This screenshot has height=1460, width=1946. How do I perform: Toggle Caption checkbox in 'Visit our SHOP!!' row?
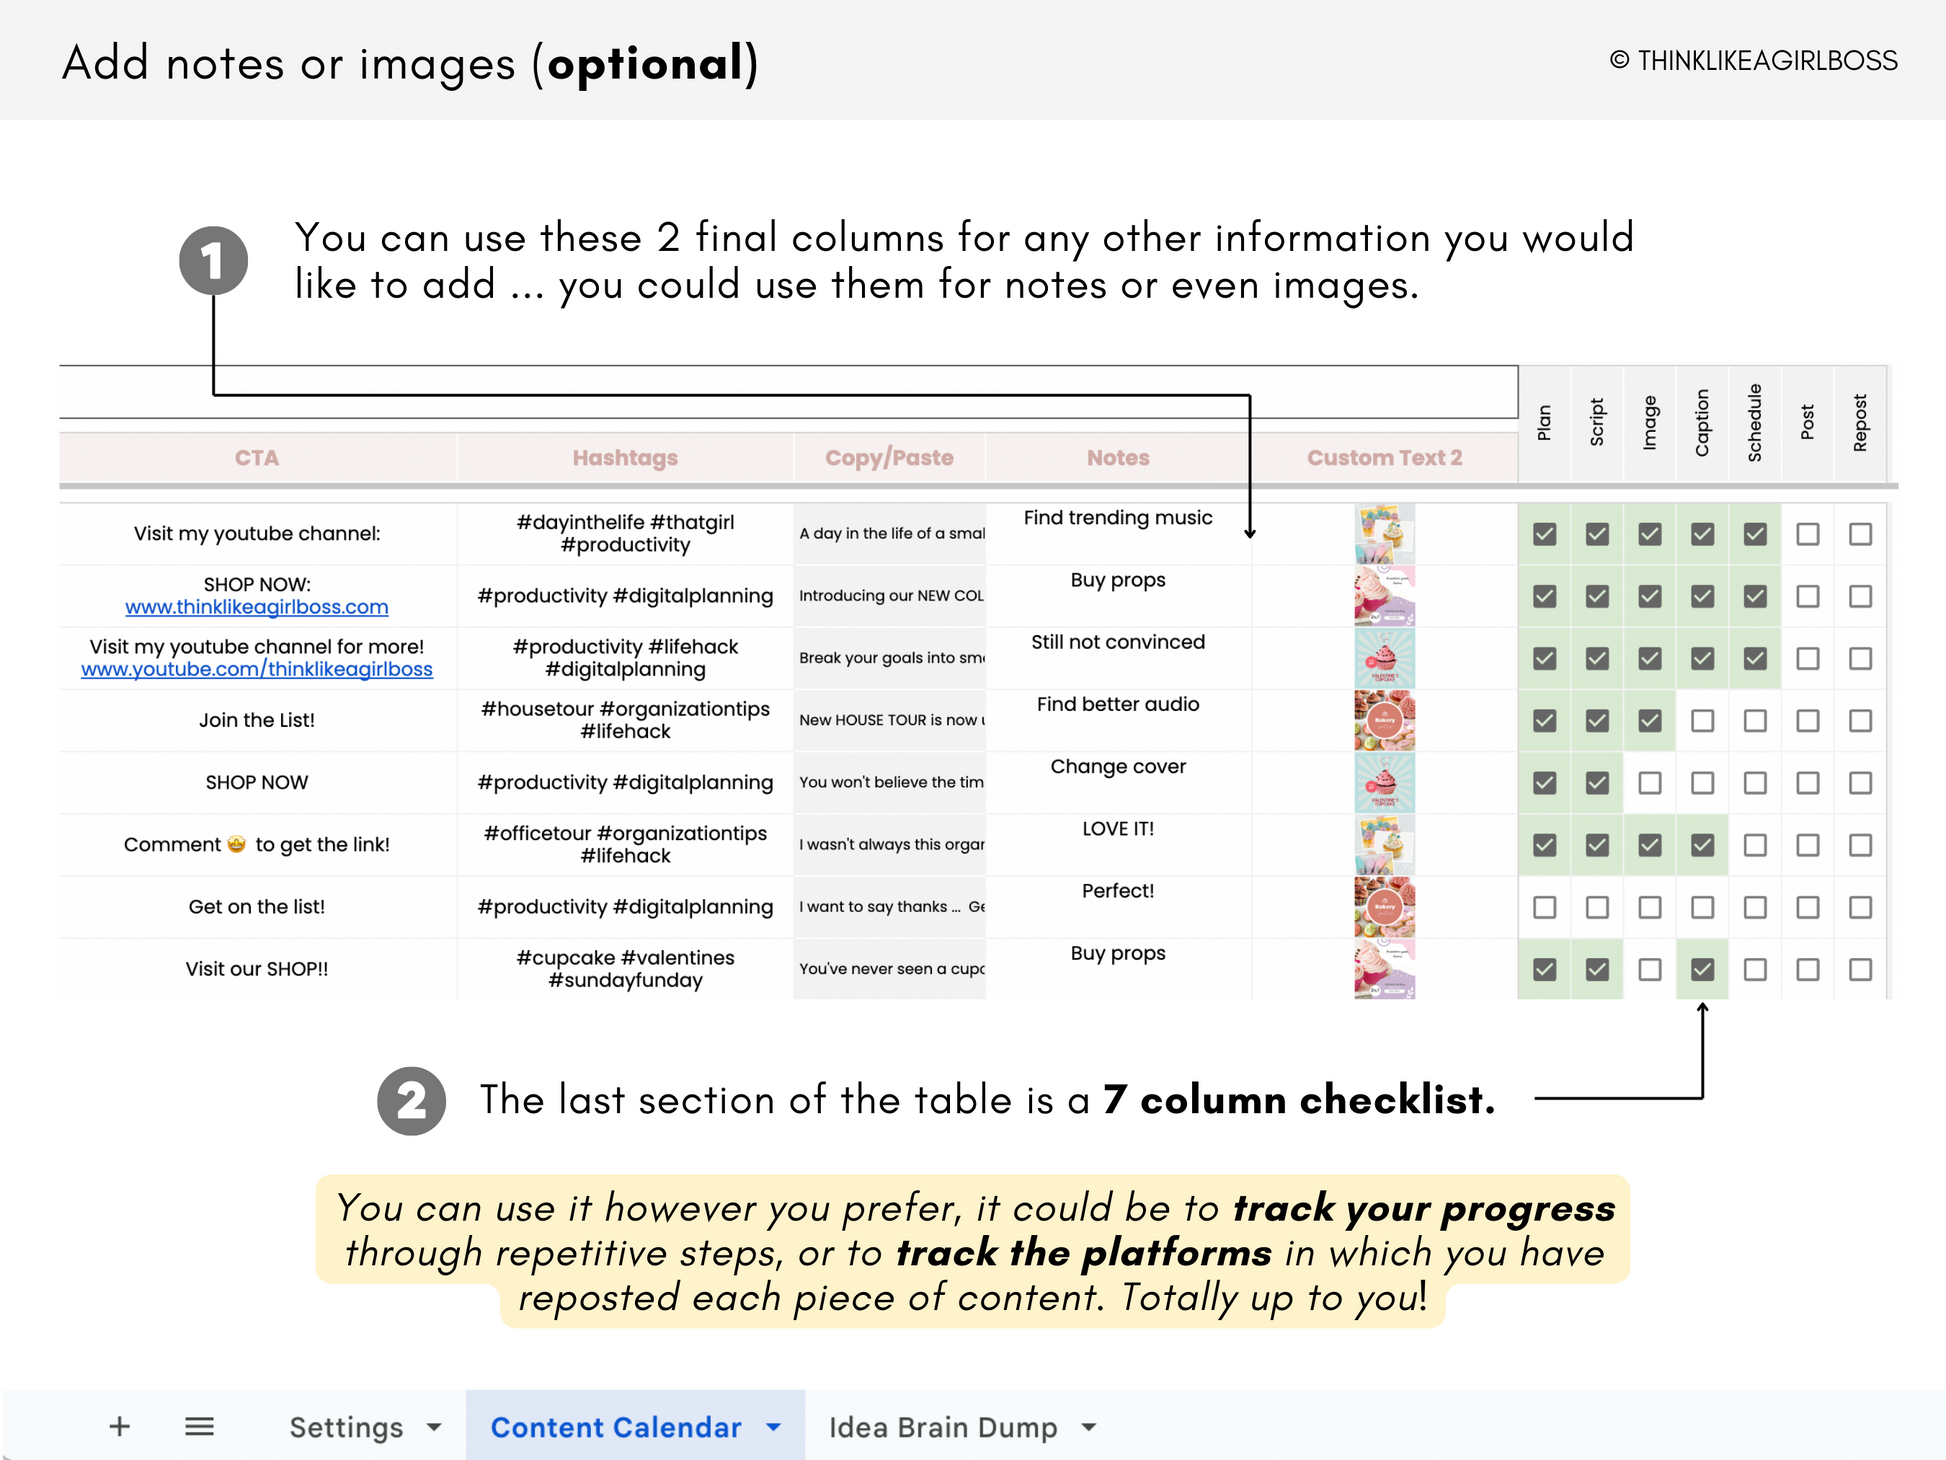[x=1702, y=969]
